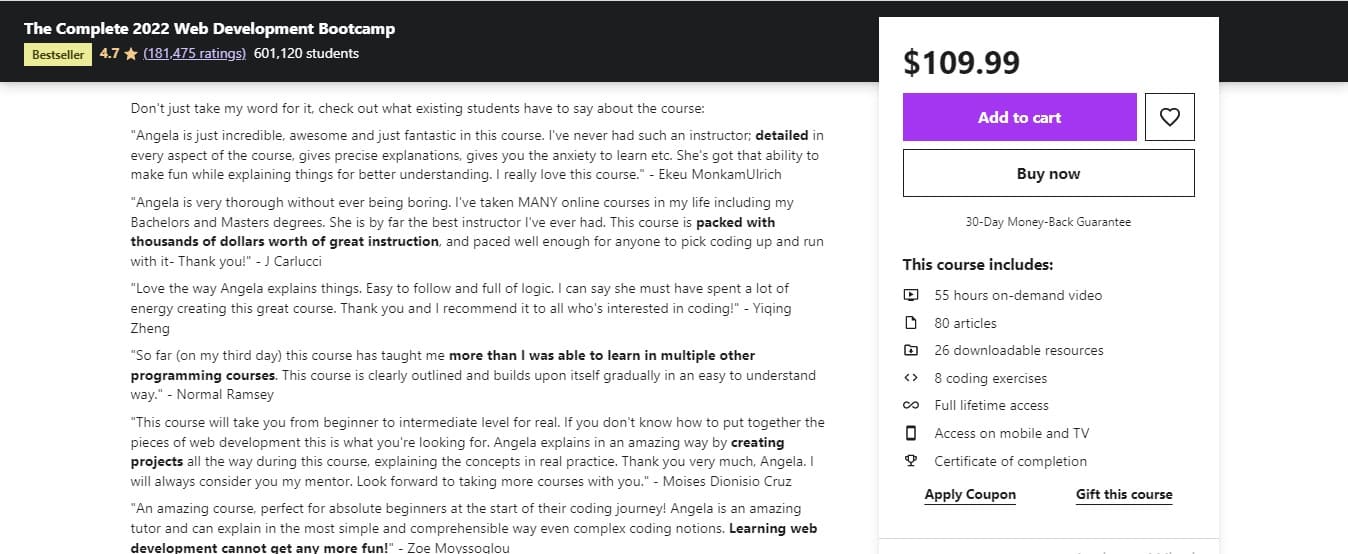This screenshot has height=554, width=1348.
Task: Click the 30-Day Money-Back Guarantee text
Action: point(1048,222)
